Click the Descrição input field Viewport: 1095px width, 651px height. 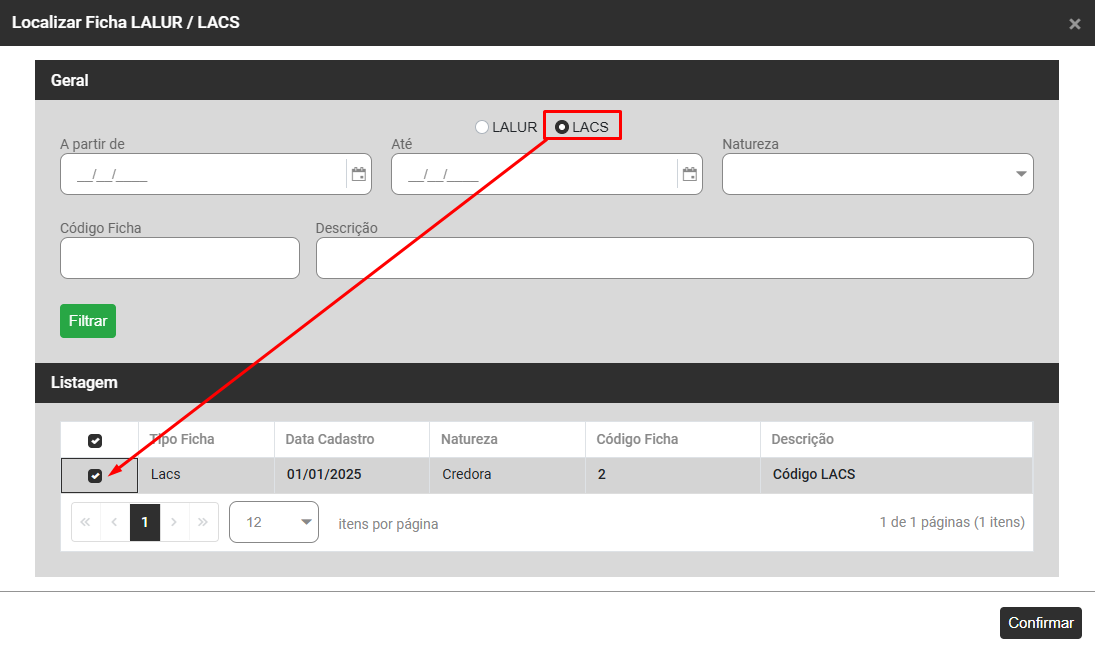pos(675,258)
